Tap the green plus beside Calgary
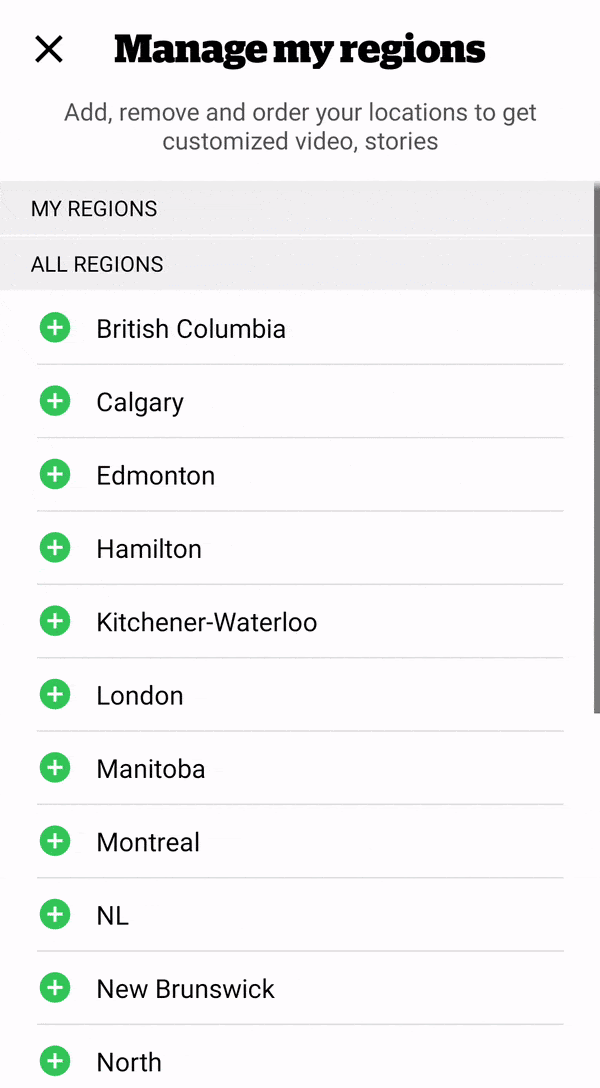Viewport: 600px width, 1088px height. pyautogui.click(x=55, y=401)
